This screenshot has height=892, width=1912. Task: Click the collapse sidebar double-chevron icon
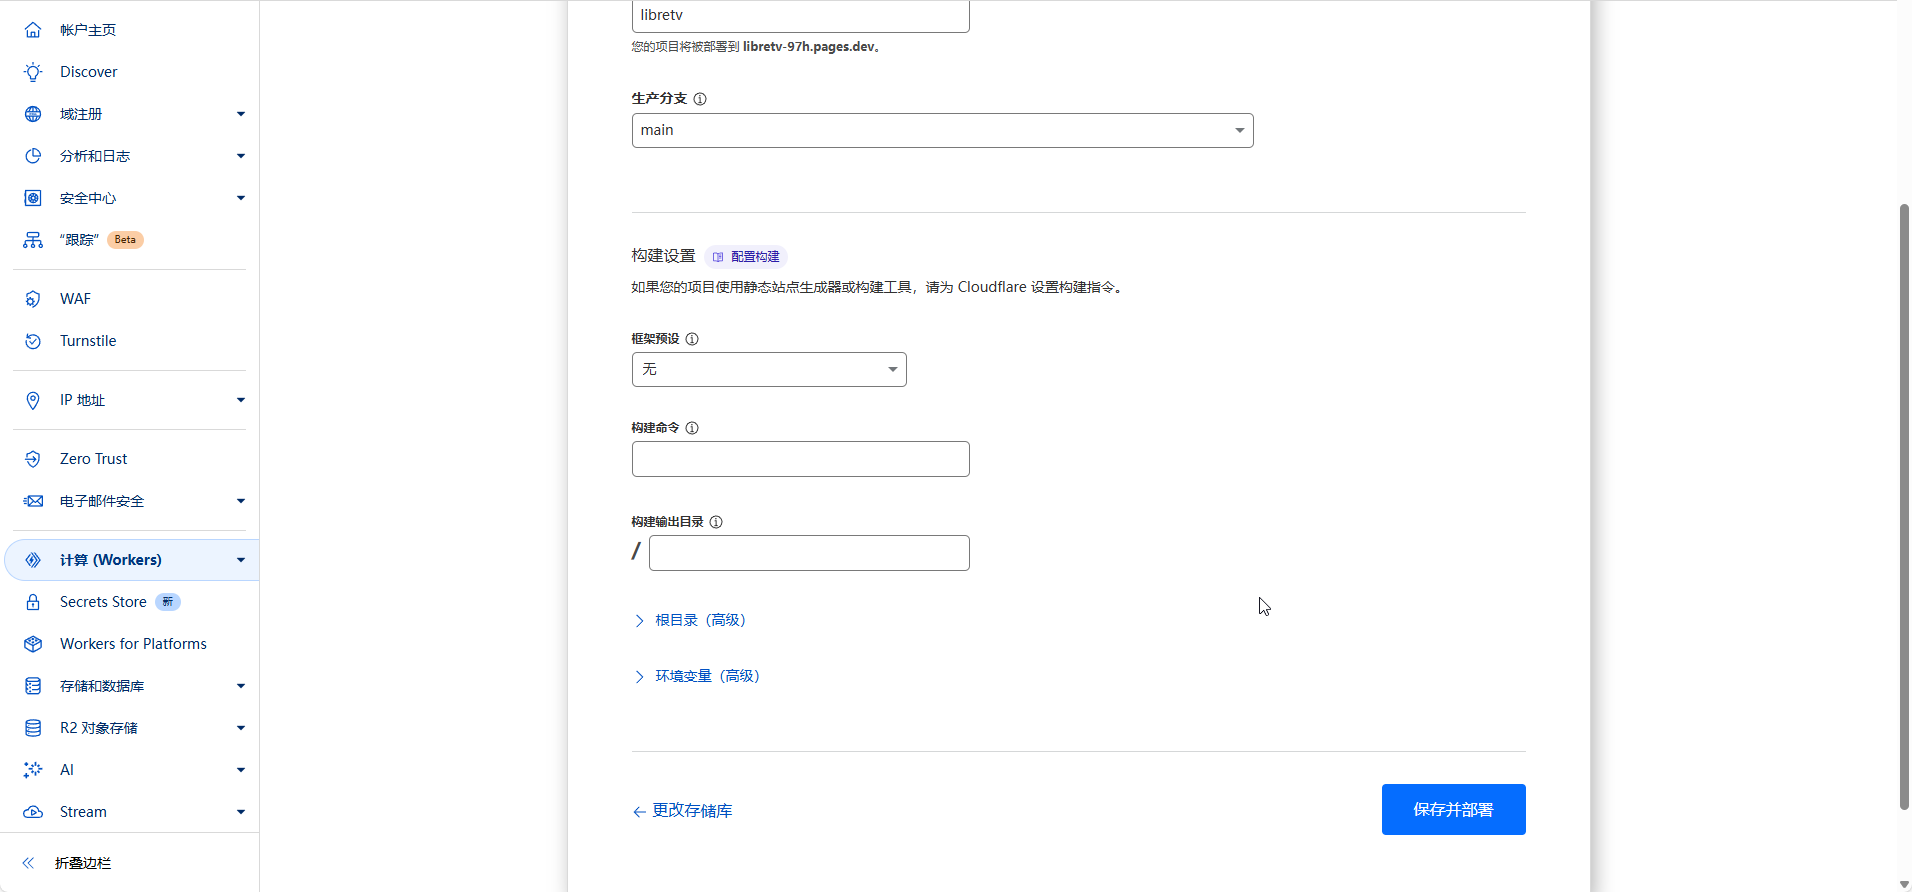[x=29, y=863]
